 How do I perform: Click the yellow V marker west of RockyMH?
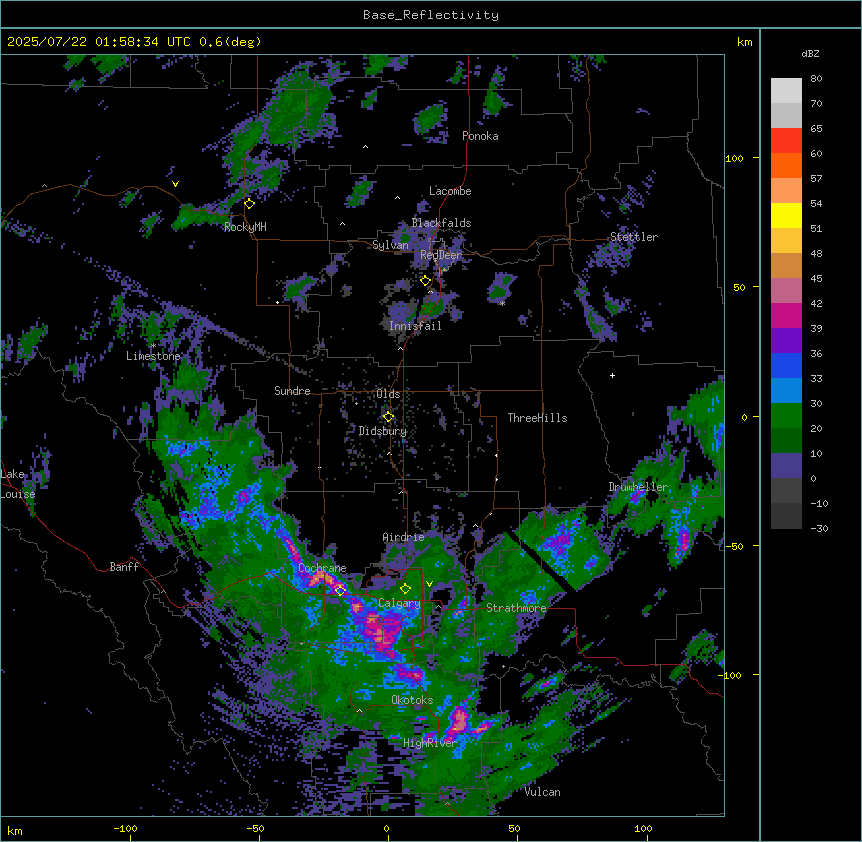pos(175,184)
